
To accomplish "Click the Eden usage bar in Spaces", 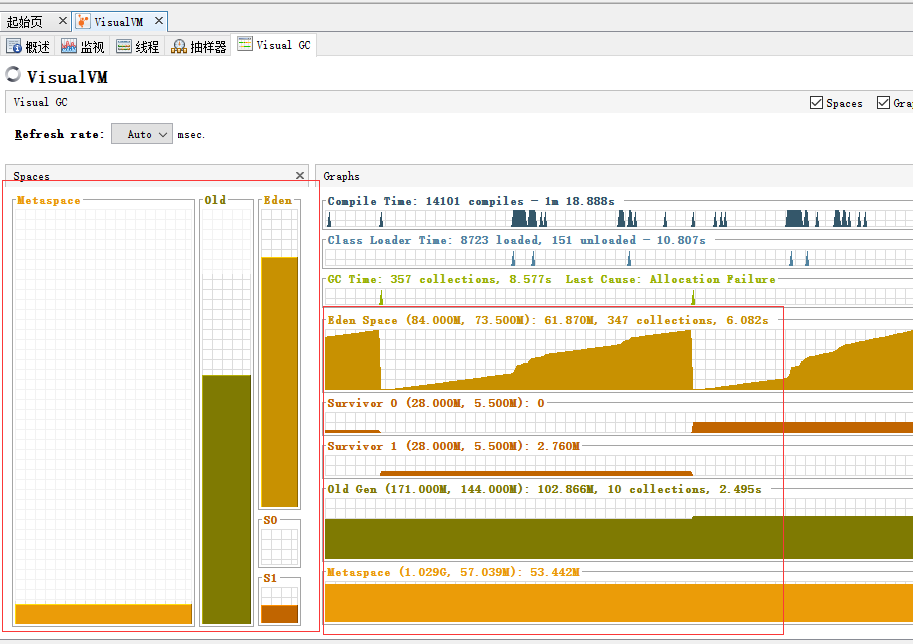I will (279, 382).
